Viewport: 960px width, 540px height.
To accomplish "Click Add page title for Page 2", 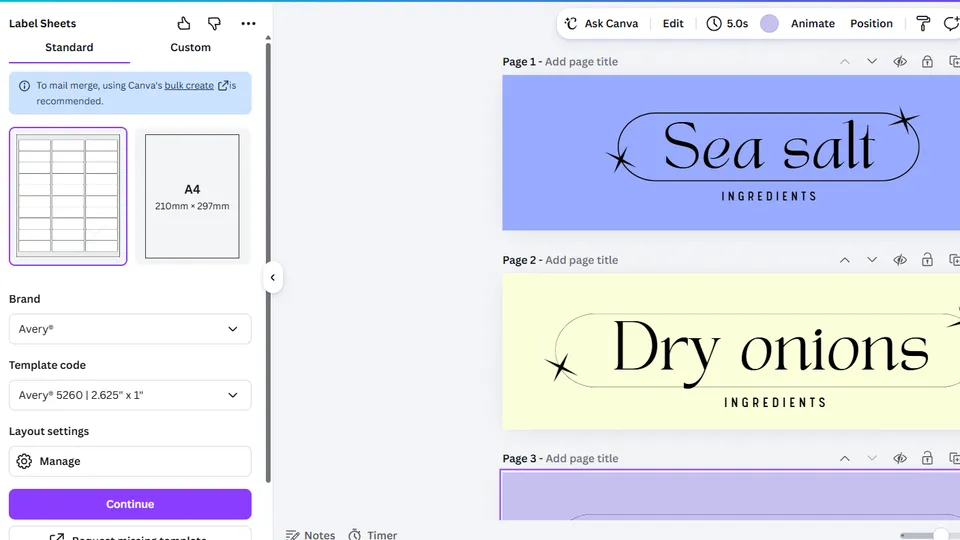I will click(x=582, y=260).
